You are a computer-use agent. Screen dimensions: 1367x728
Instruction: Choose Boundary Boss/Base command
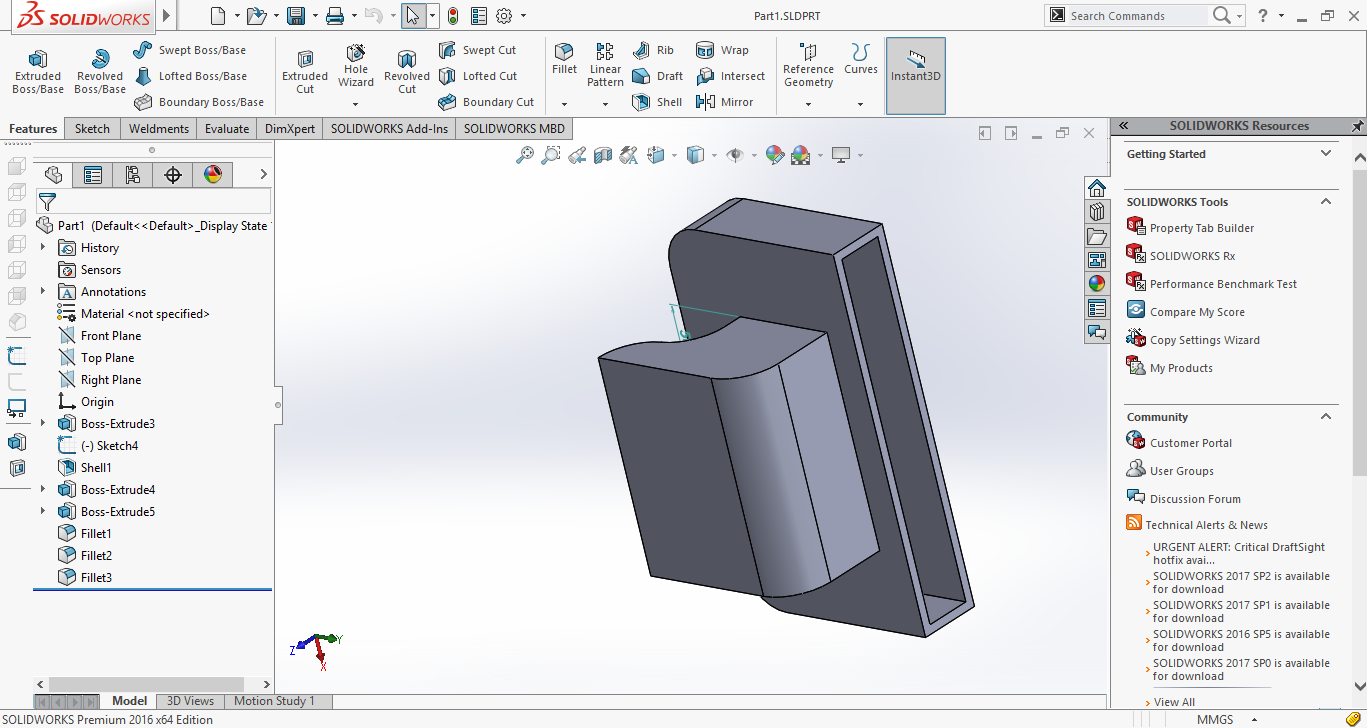tap(199, 102)
